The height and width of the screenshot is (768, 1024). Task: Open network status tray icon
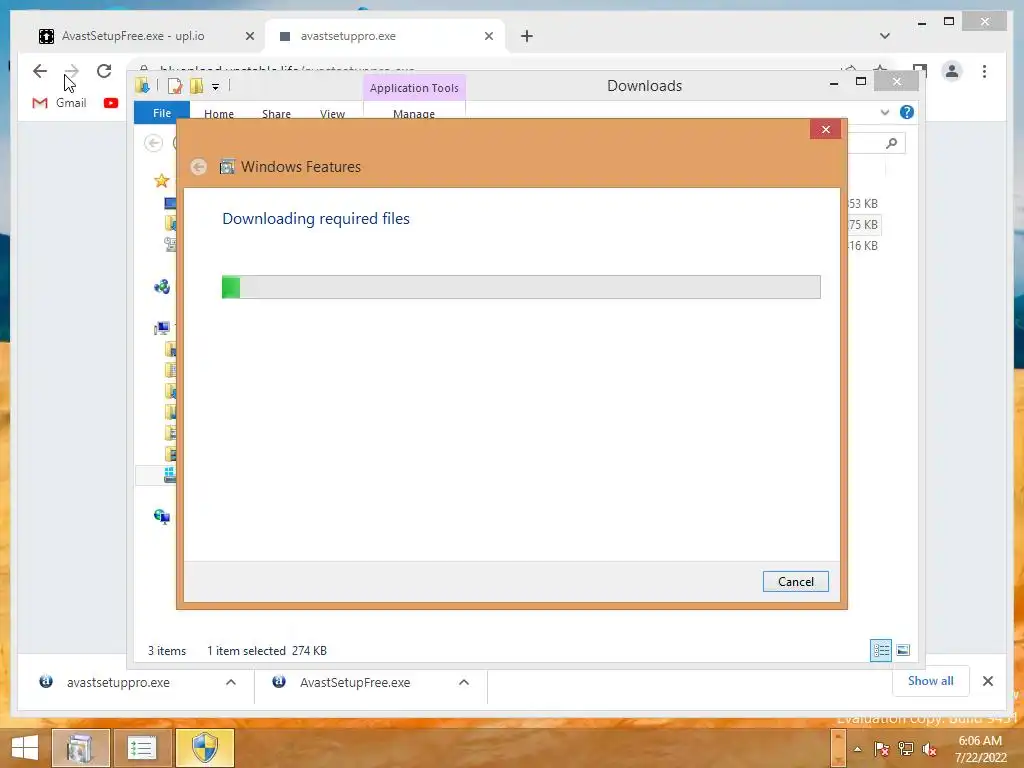[906, 749]
